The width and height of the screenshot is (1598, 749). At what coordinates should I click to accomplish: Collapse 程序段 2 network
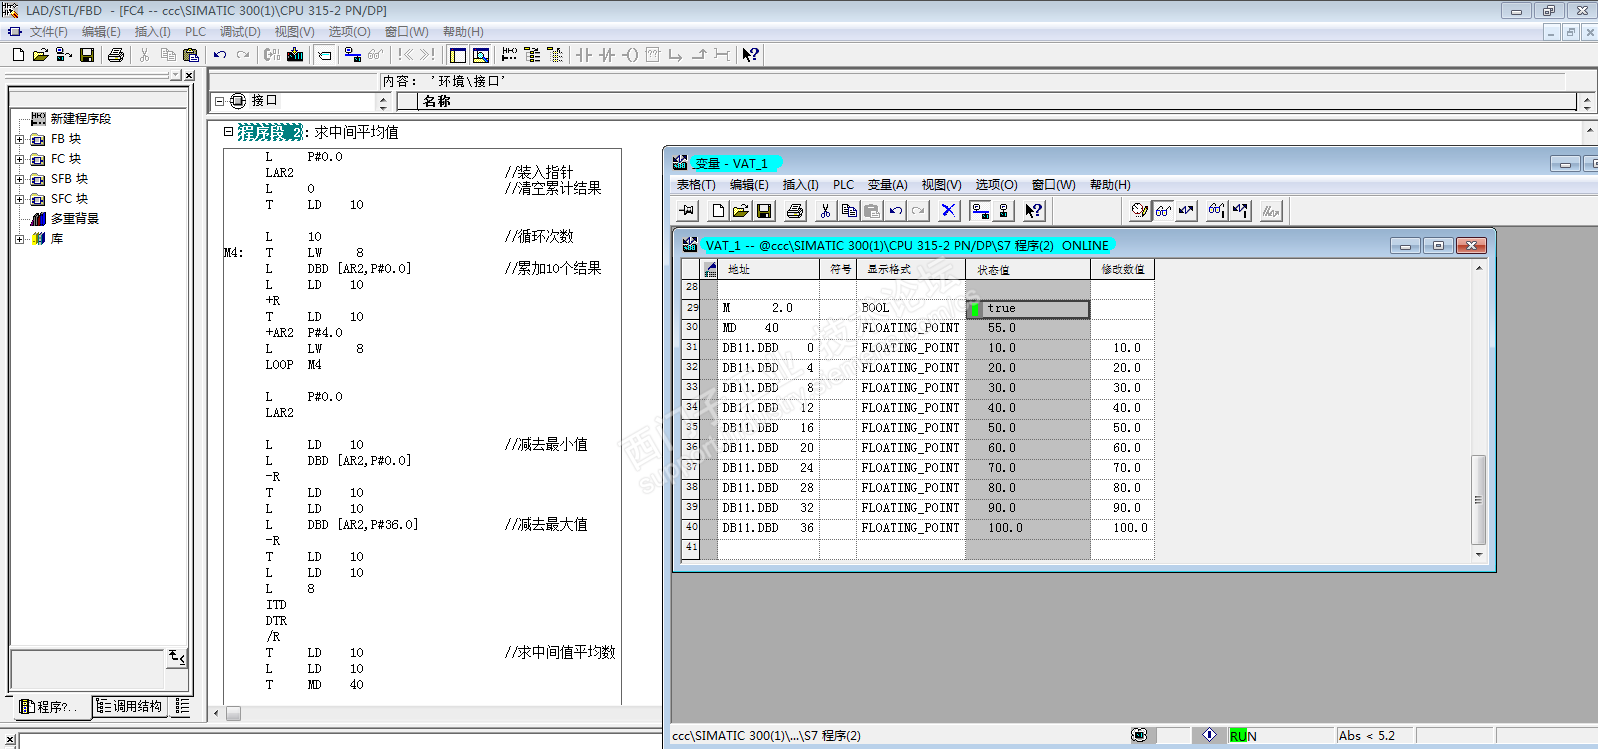(x=228, y=131)
